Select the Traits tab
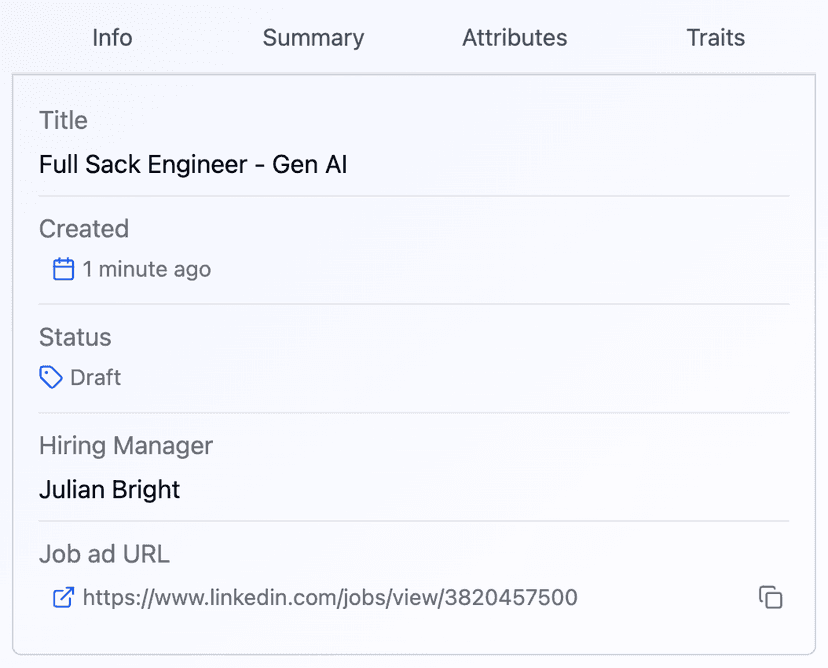The image size is (828, 668). pyautogui.click(x=715, y=38)
